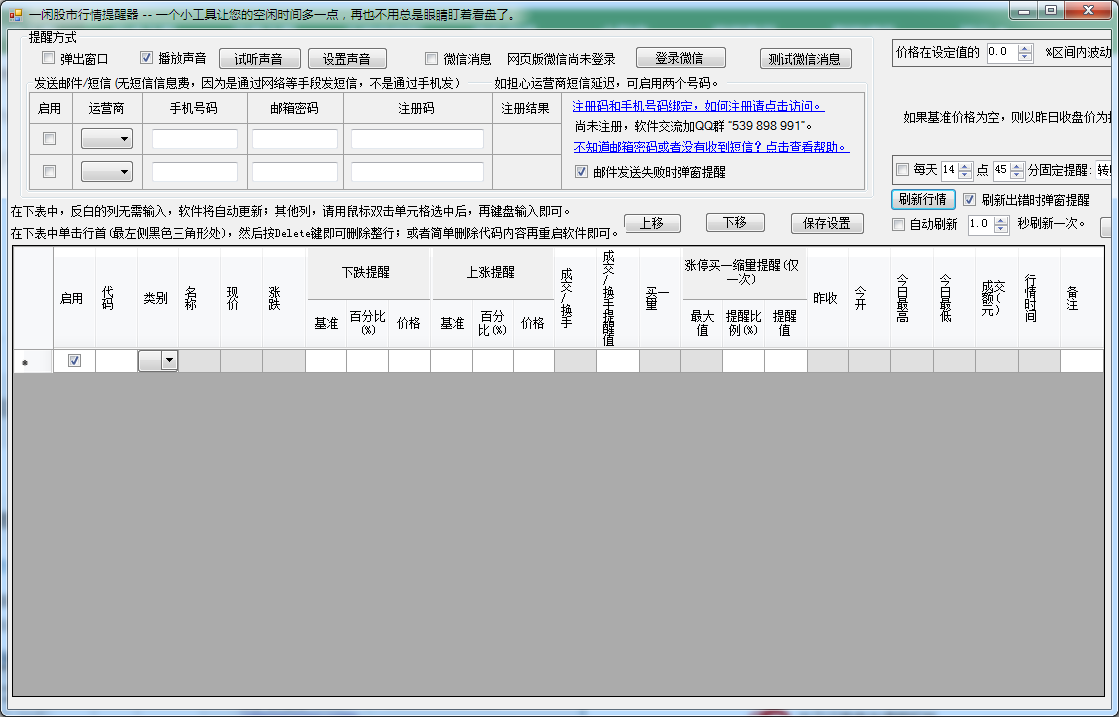The height and width of the screenshot is (717, 1119).
Task: Toggle 启用 checkbox in stock table row
Action: [74, 361]
